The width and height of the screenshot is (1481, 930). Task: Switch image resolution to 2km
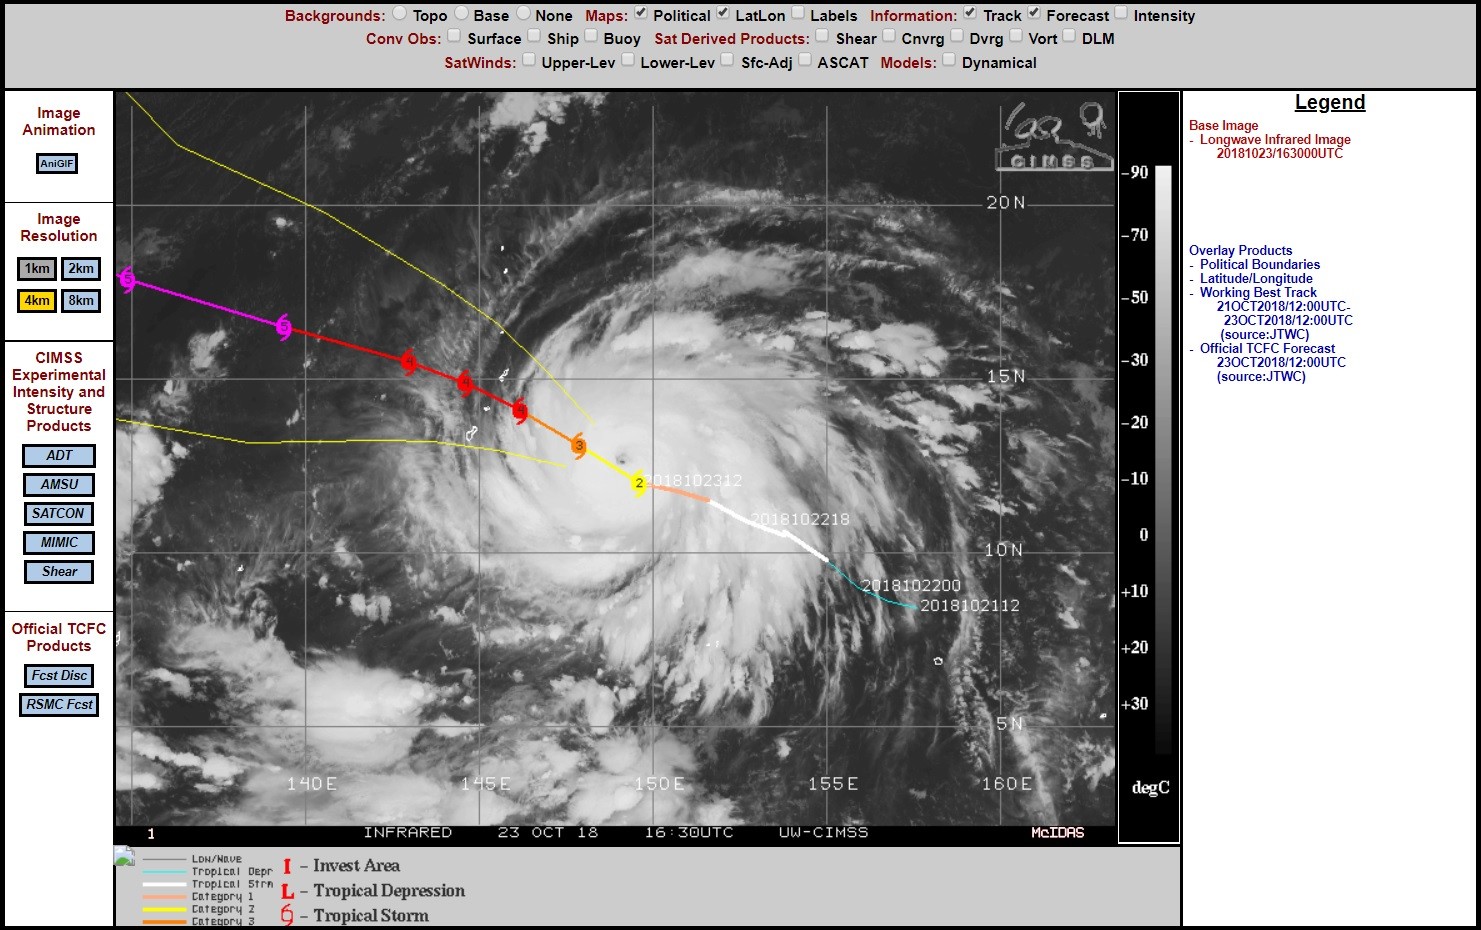81,269
